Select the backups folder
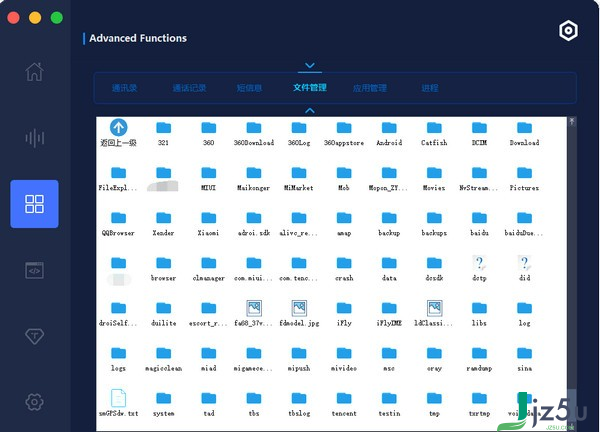Viewport: 600px width, 432px height. [434, 223]
